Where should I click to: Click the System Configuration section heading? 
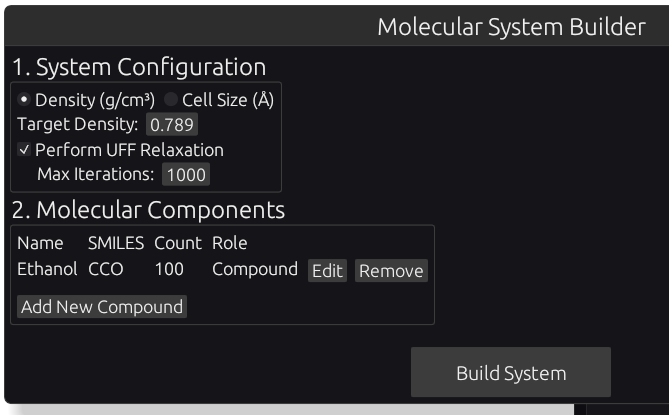click(x=139, y=67)
